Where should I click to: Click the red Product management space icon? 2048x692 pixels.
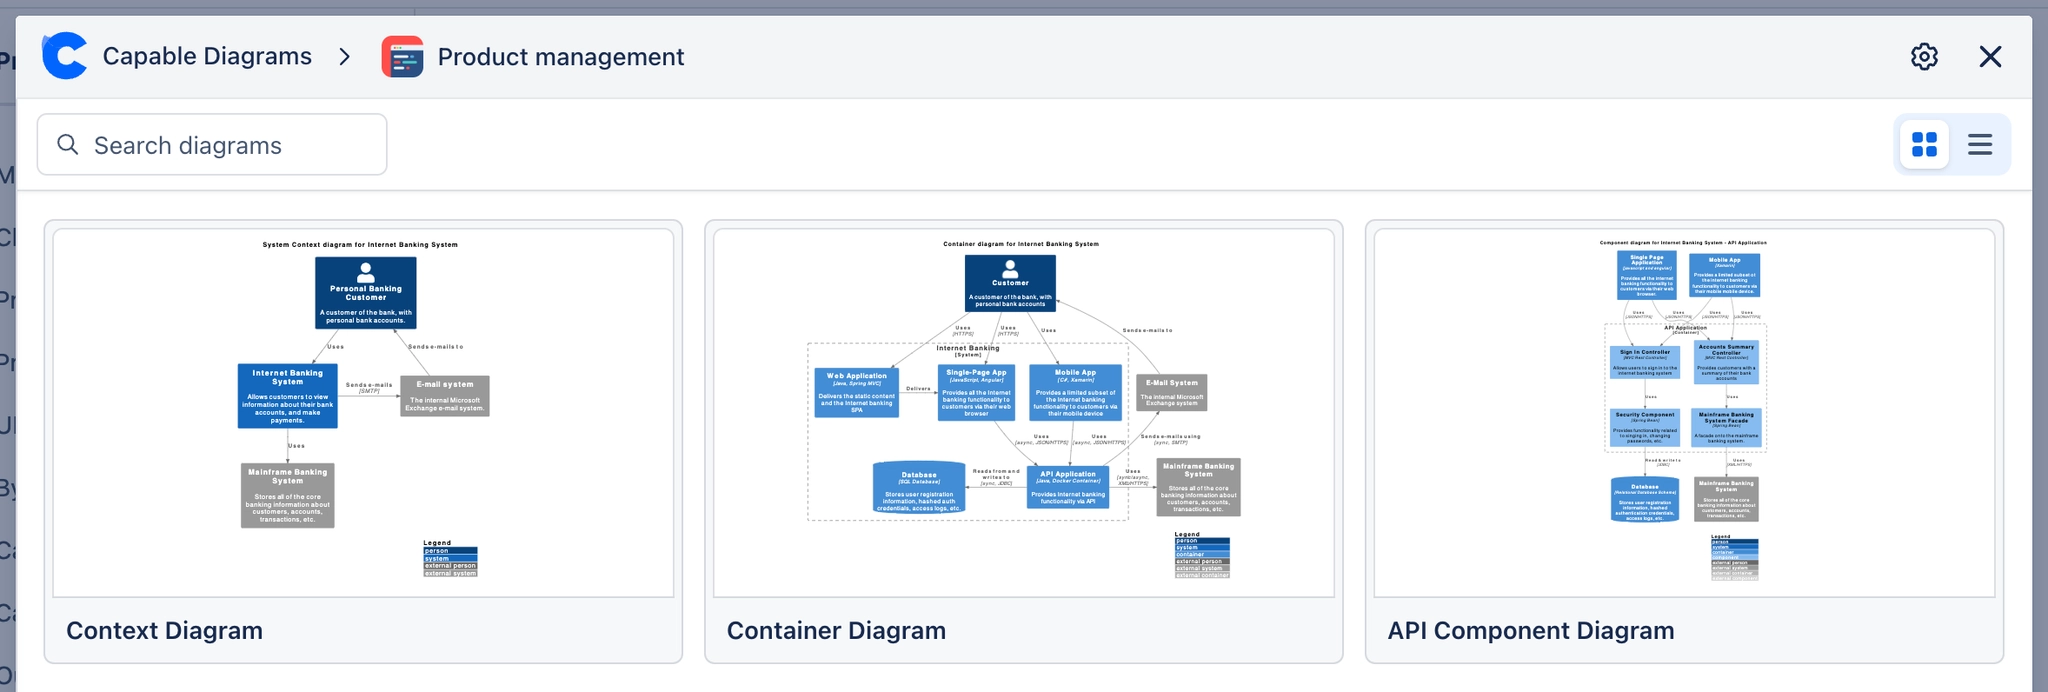pos(402,57)
